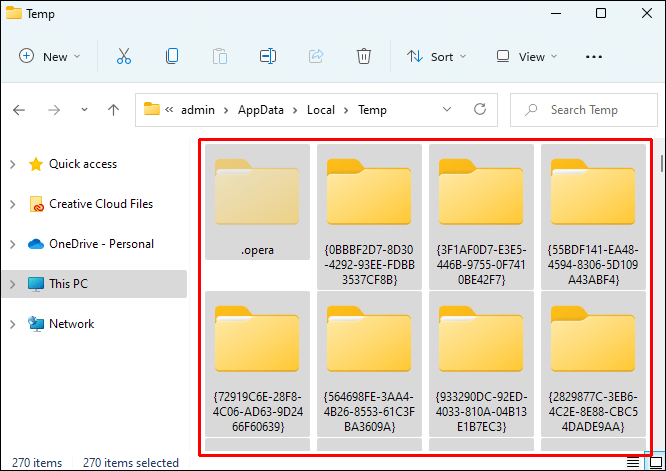This screenshot has height=471, width=666.
Task: Select folder {564698FE-3AA4-4B26-8553-61C3FBA3609A}
Action: click(370, 364)
